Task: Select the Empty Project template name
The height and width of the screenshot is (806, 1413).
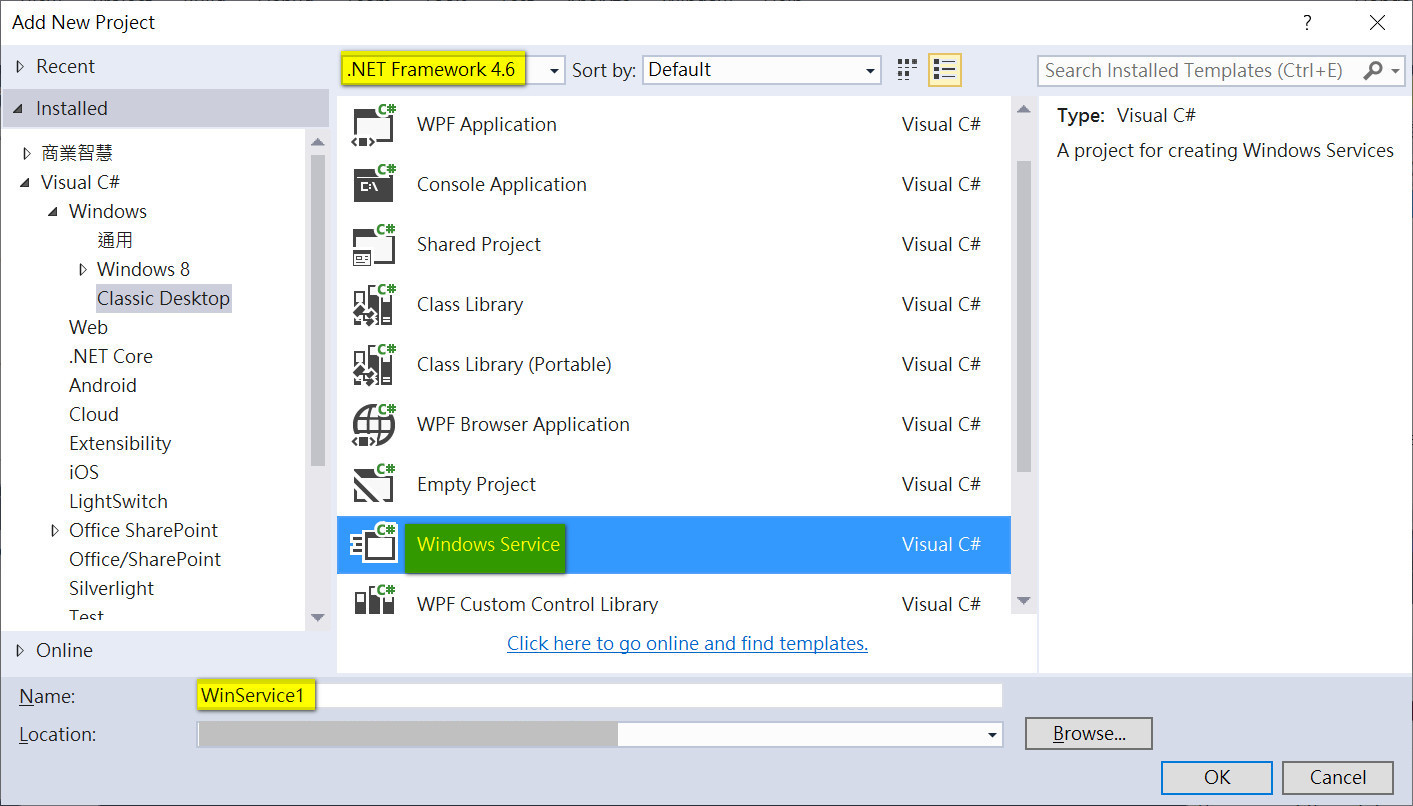Action: click(x=476, y=485)
